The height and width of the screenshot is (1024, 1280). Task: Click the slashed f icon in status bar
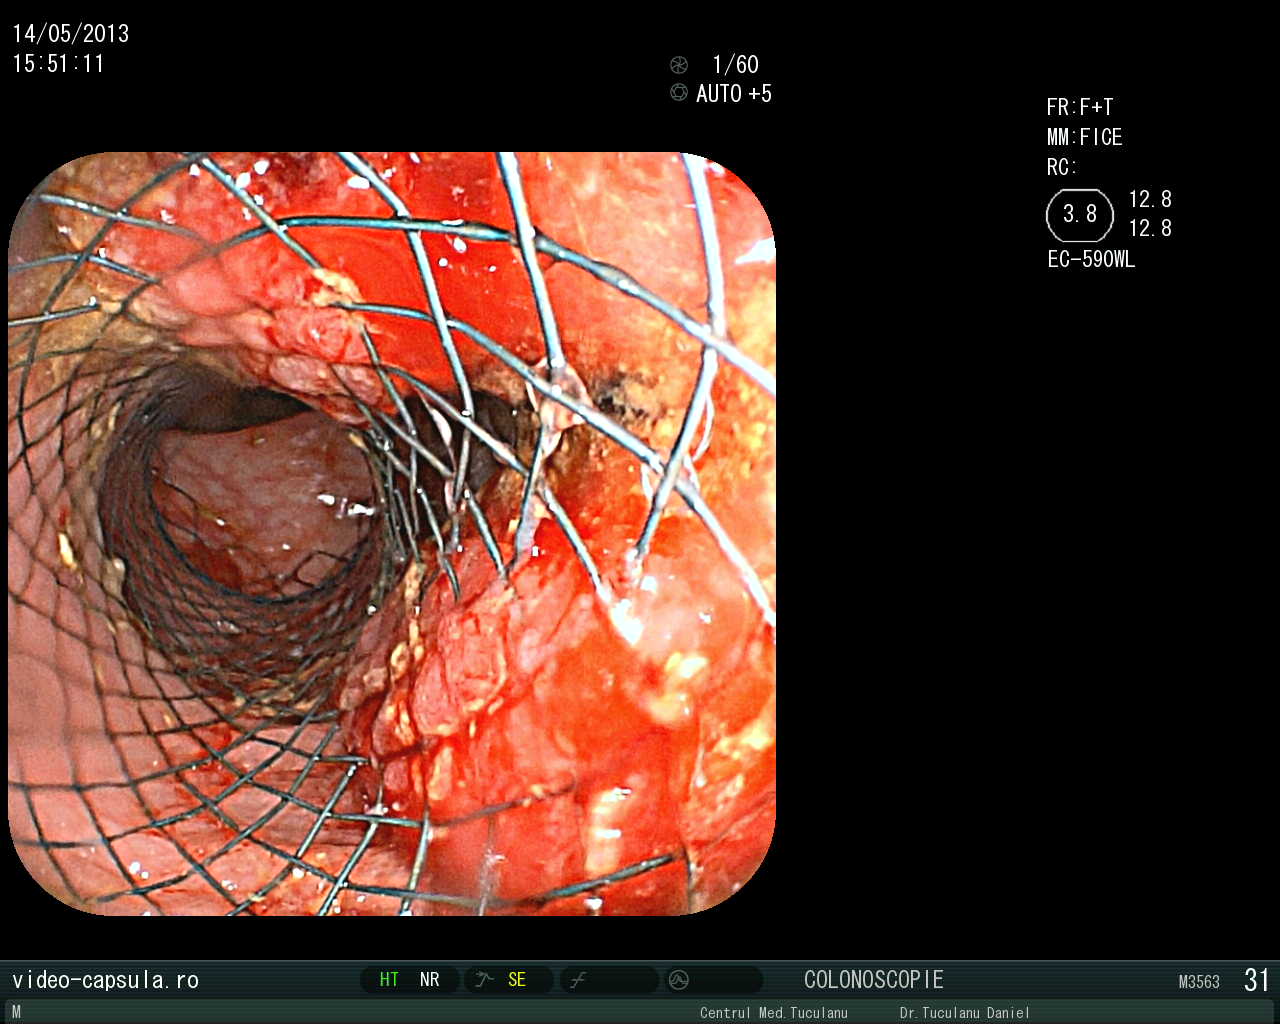coord(578,980)
